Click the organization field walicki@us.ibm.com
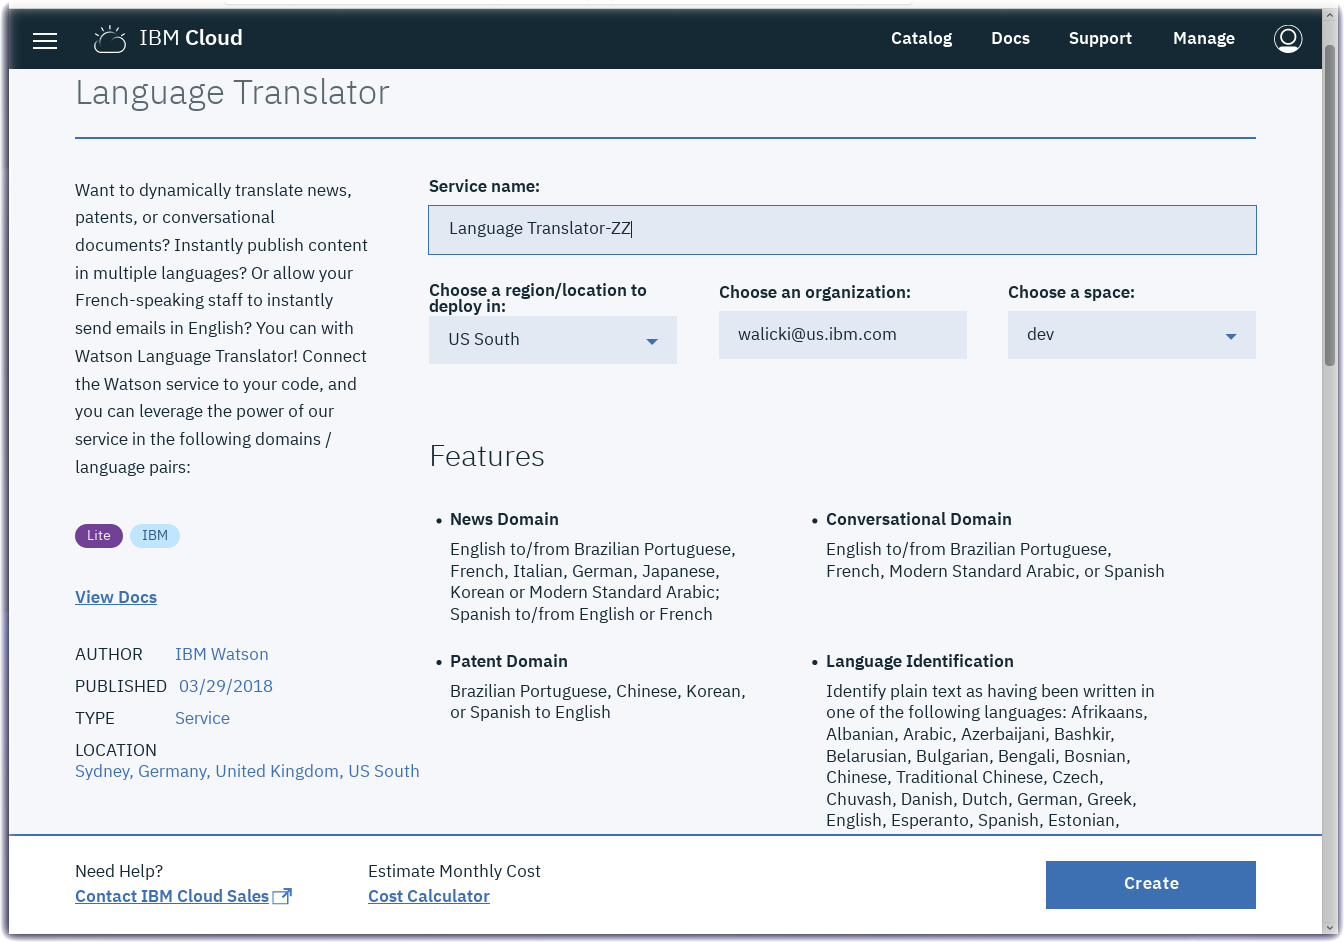 843,335
